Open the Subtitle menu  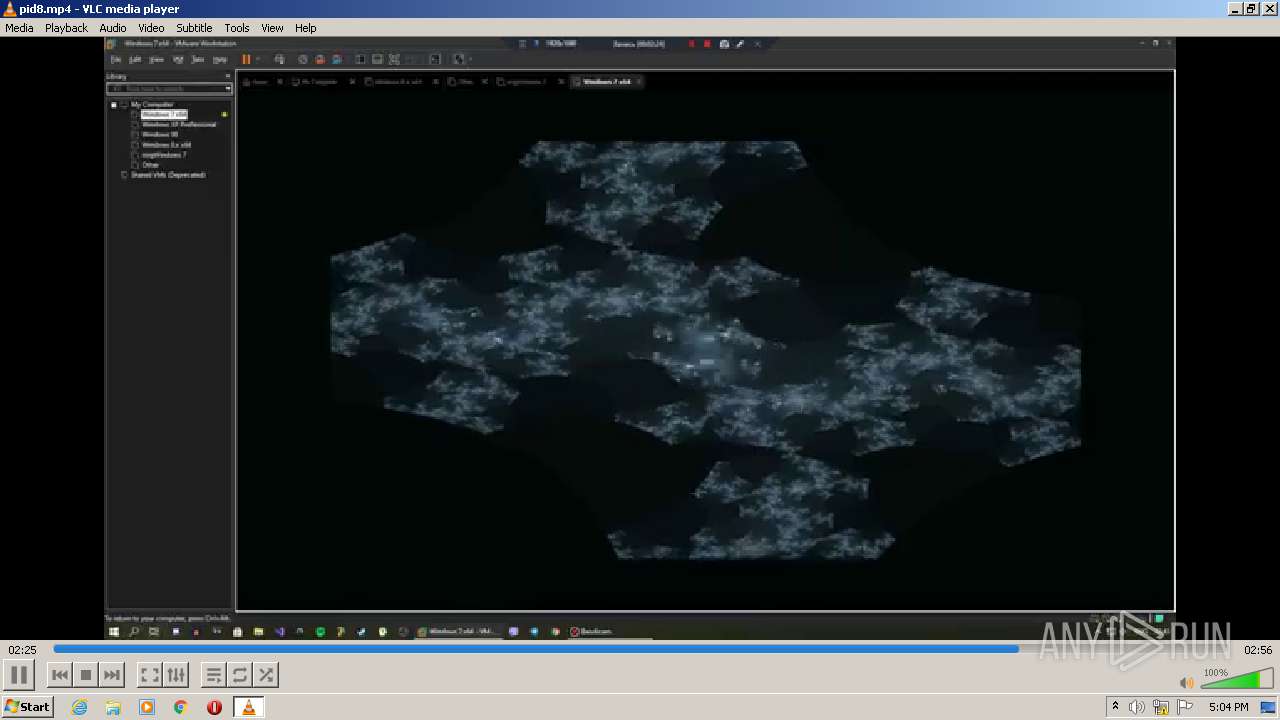pos(194,28)
